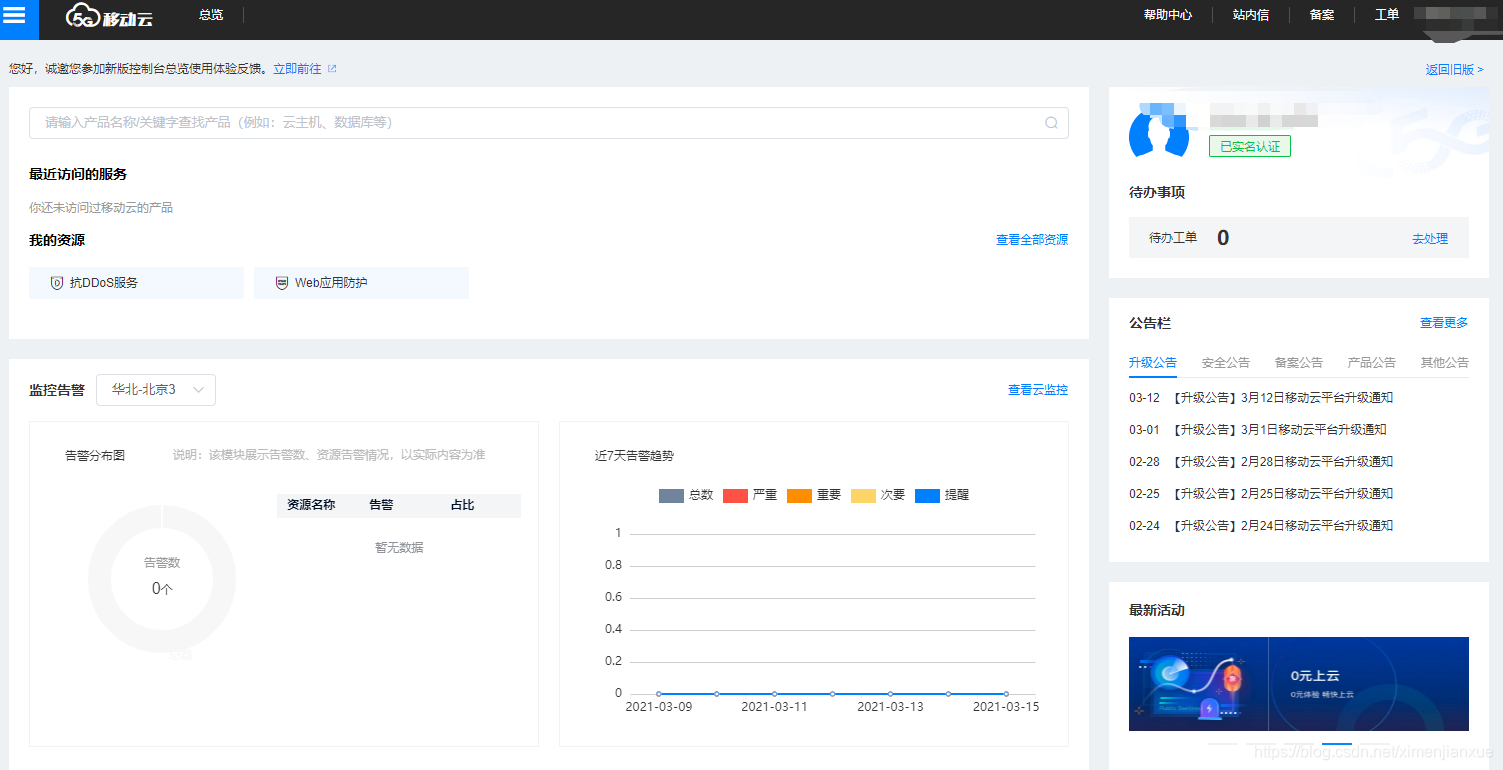Toggle the 严重 red legend series
This screenshot has width=1503, height=770.
click(750, 495)
